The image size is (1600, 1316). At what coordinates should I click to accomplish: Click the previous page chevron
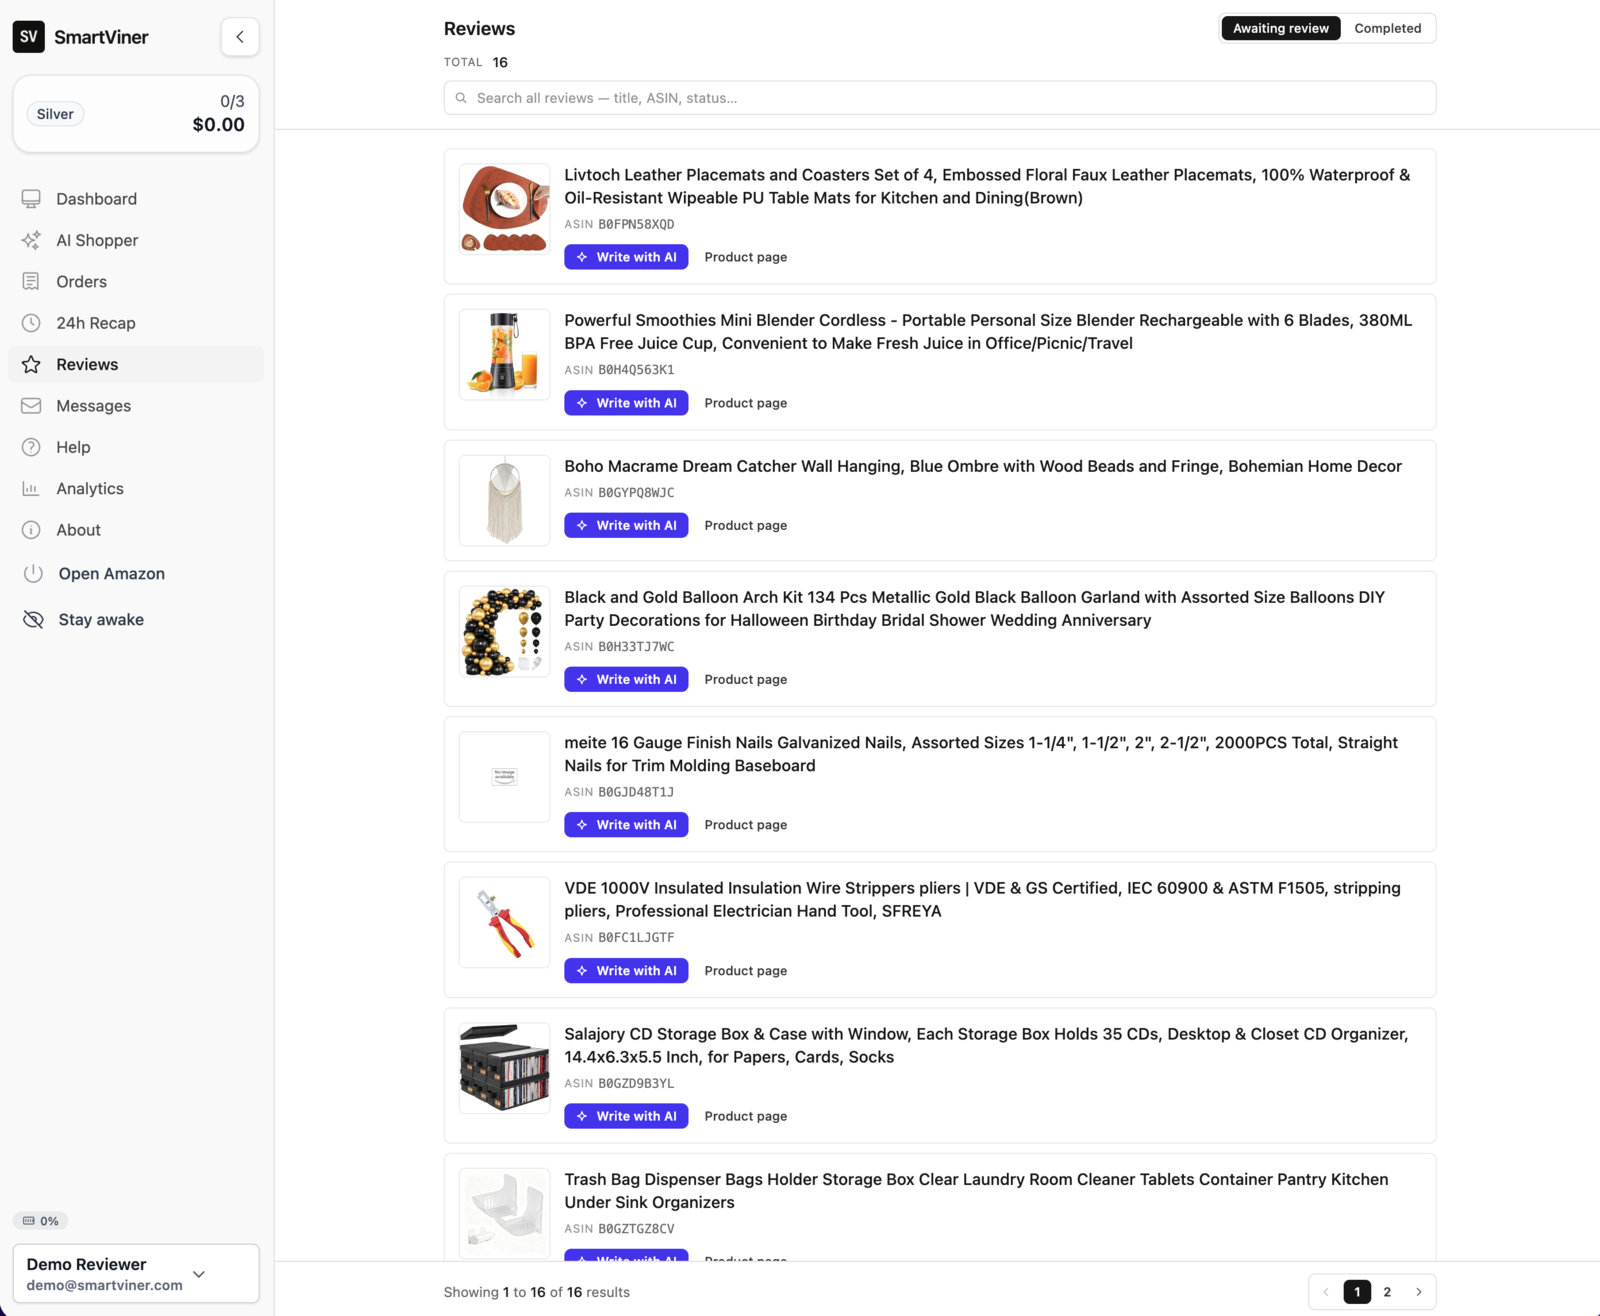[x=1326, y=1292]
